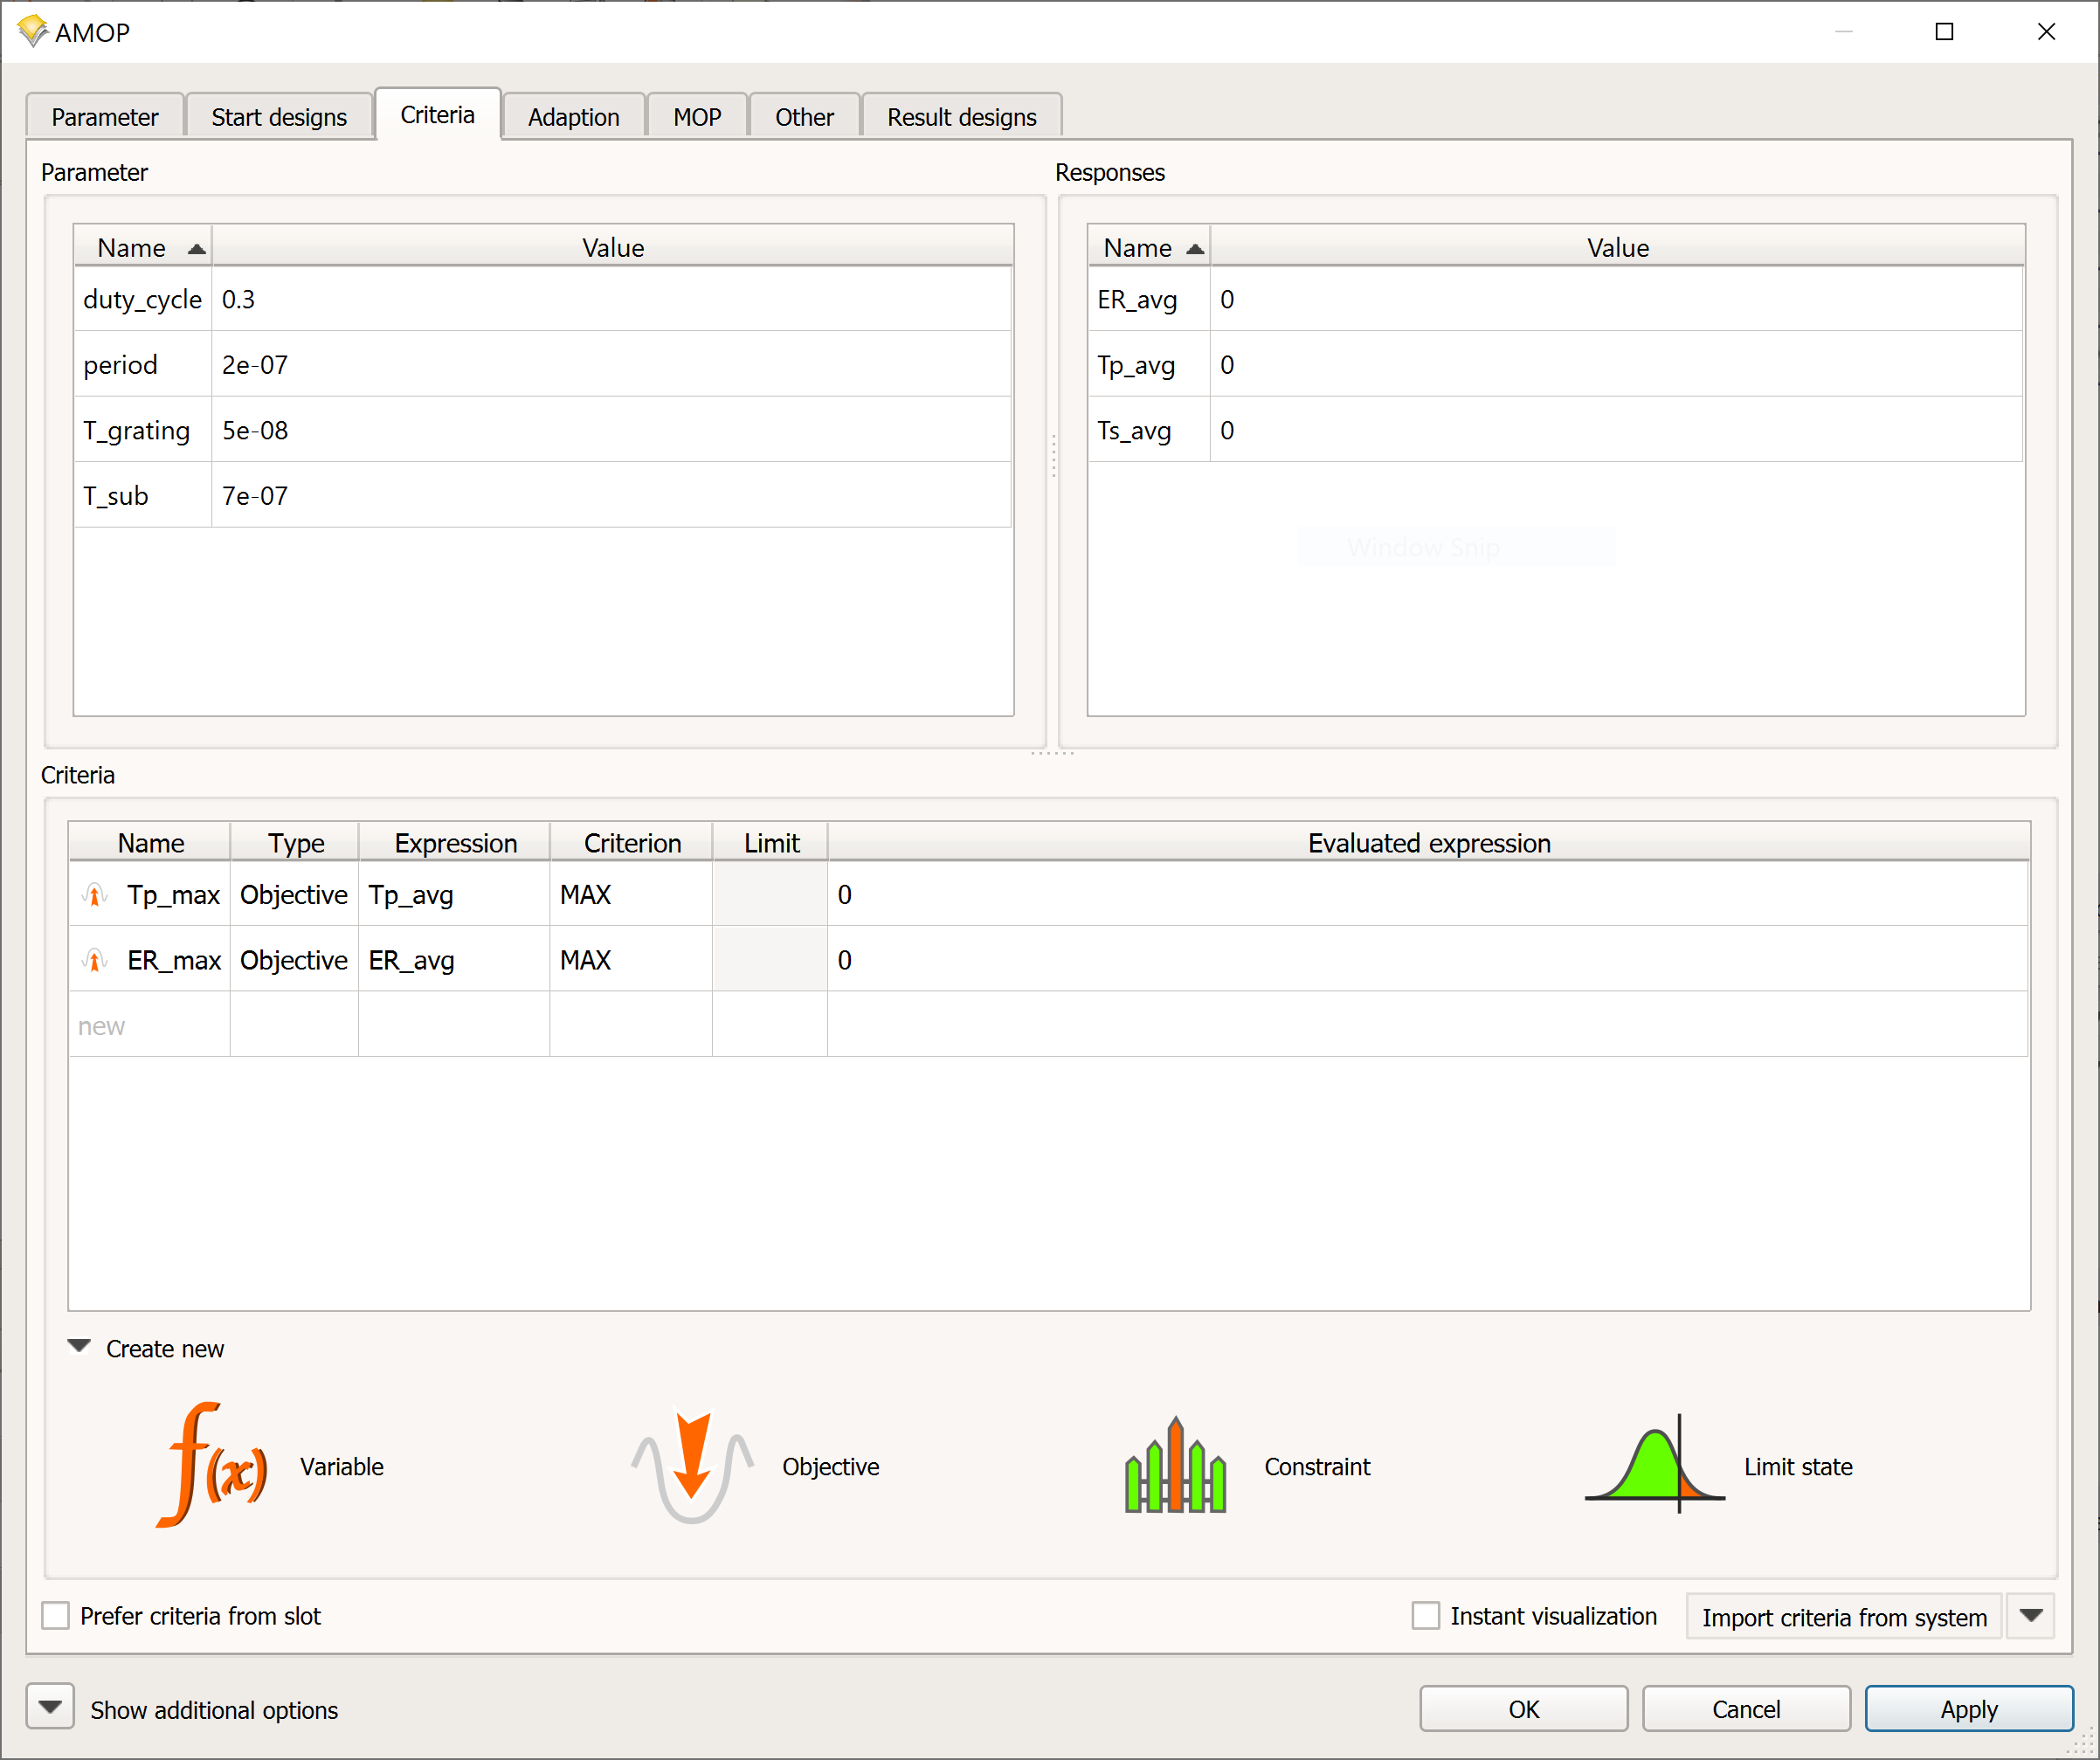
Task: Toggle the Instant visualization checkbox
Action: point(1426,1616)
